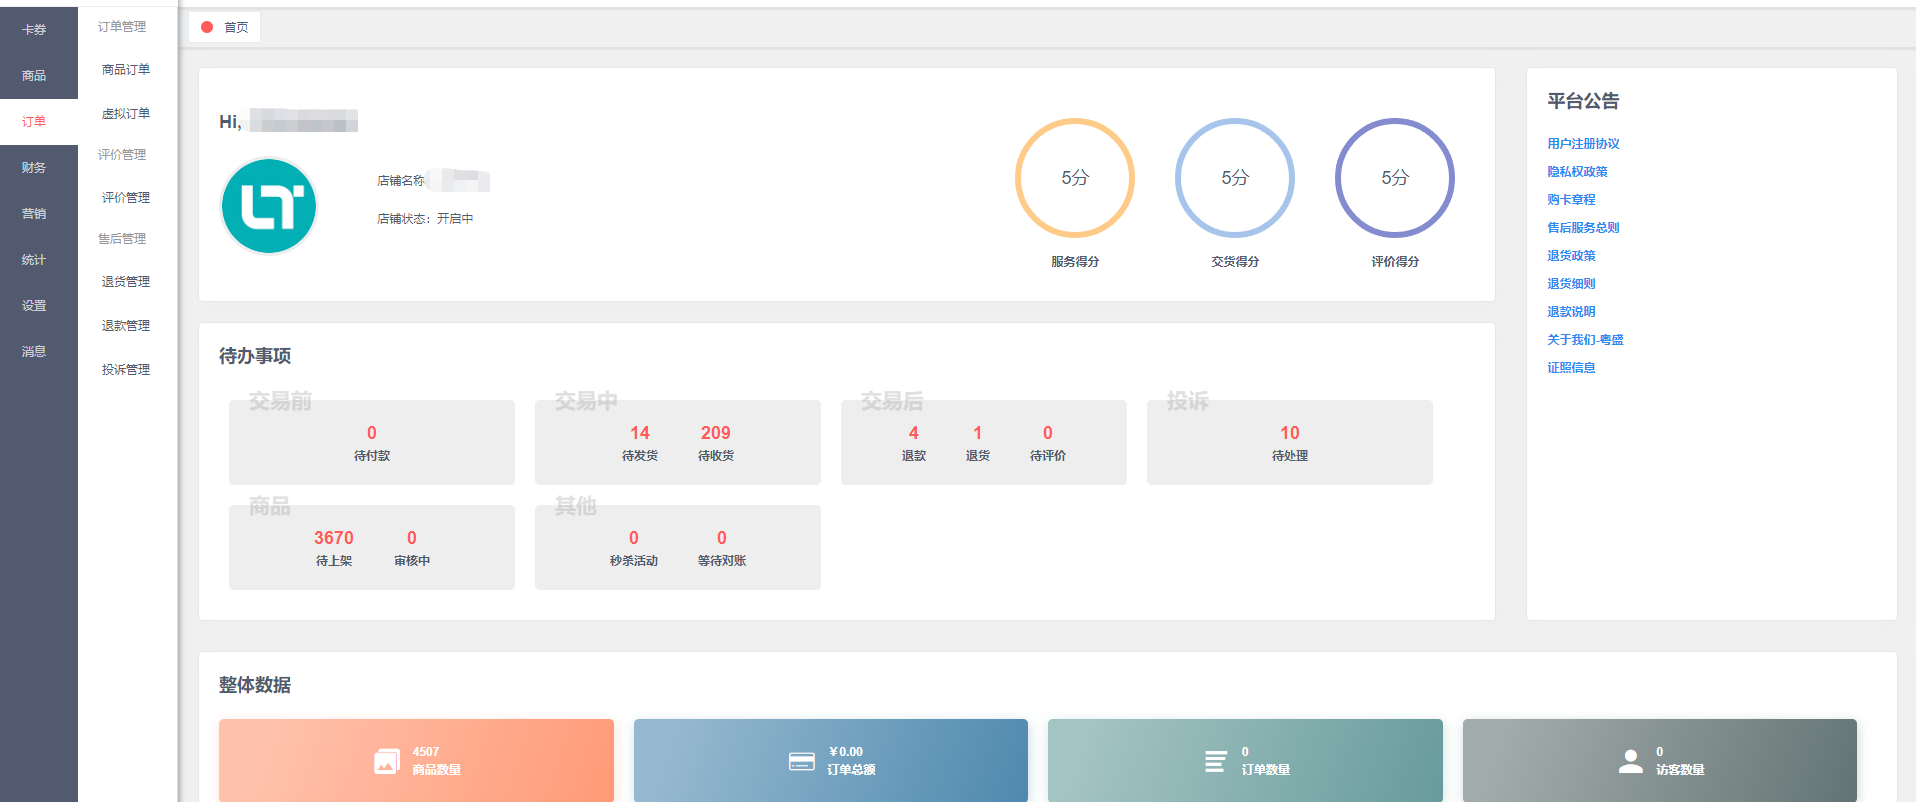Click the 0 等待对账 count
Image resolution: width=1916 pixels, height=802 pixels.
[722, 538]
